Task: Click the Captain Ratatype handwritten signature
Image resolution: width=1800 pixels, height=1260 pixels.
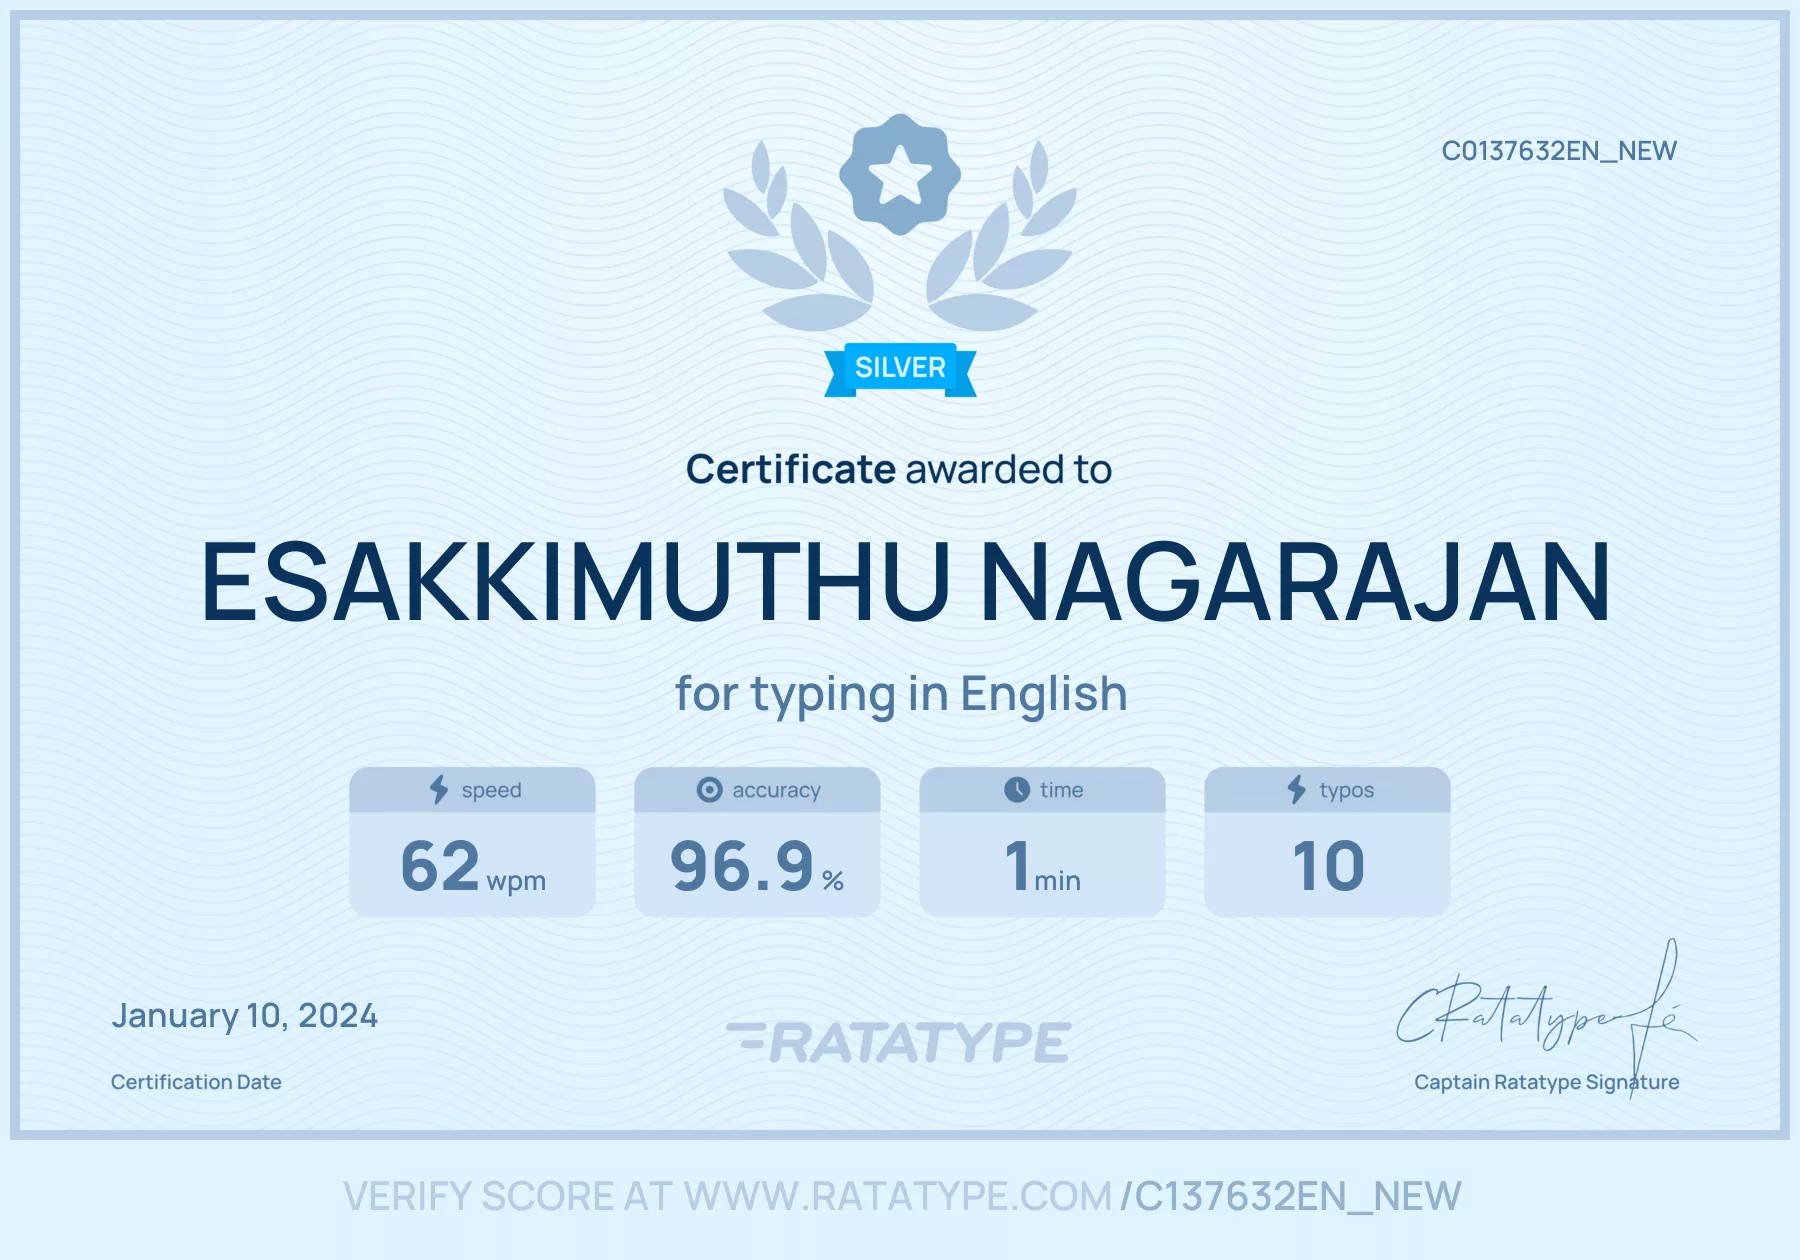Action: coord(1545,1018)
